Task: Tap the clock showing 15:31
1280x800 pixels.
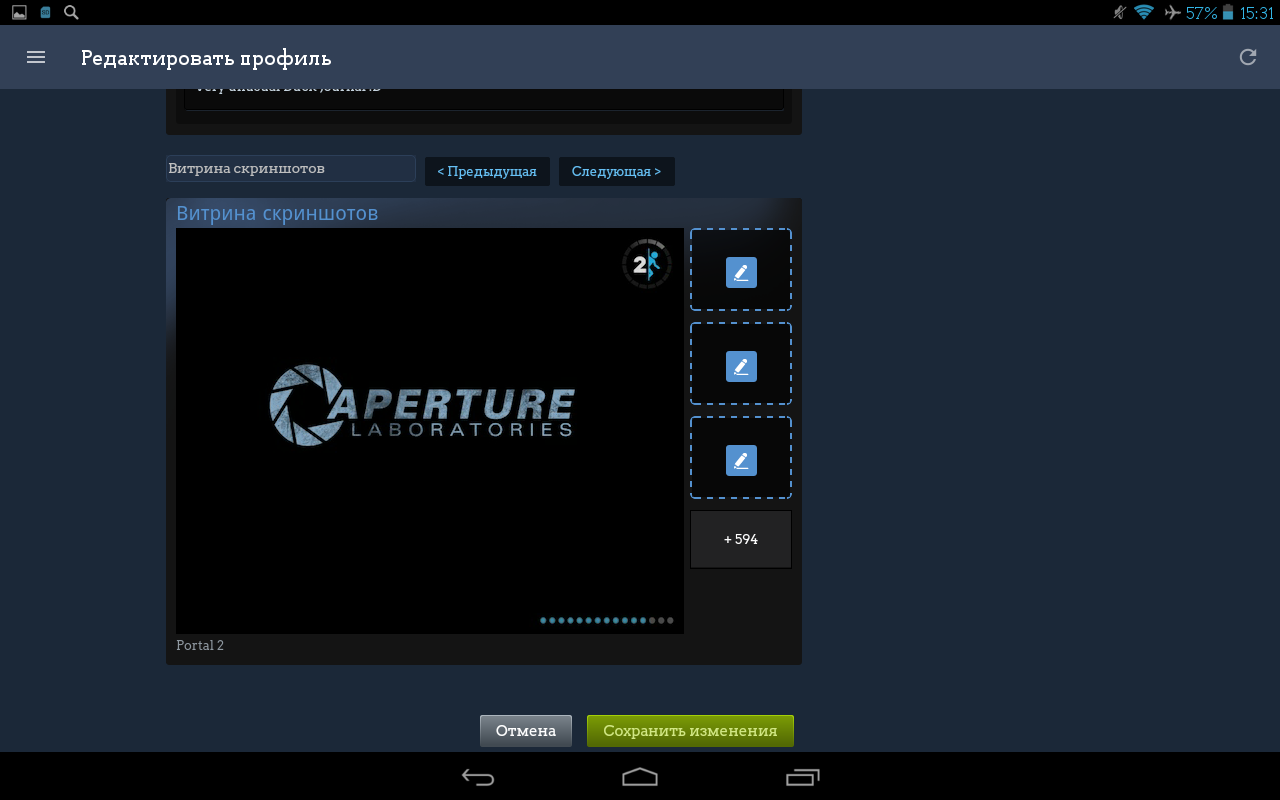Action: pyautogui.click(x=1256, y=13)
